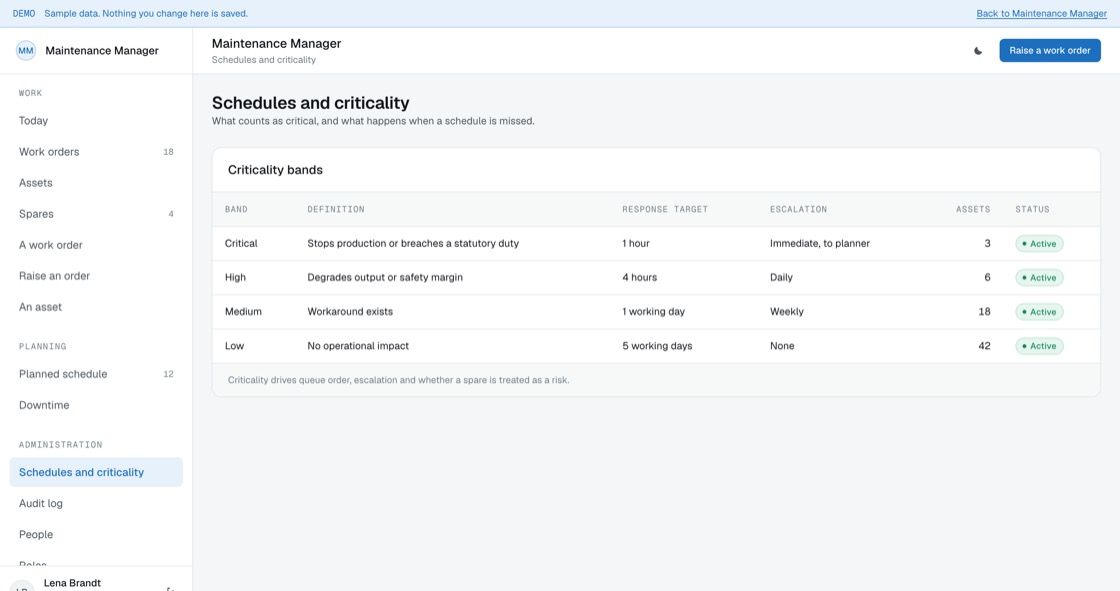Follow Back to Maintenance Manager link
1120x591 pixels.
click(1041, 14)
